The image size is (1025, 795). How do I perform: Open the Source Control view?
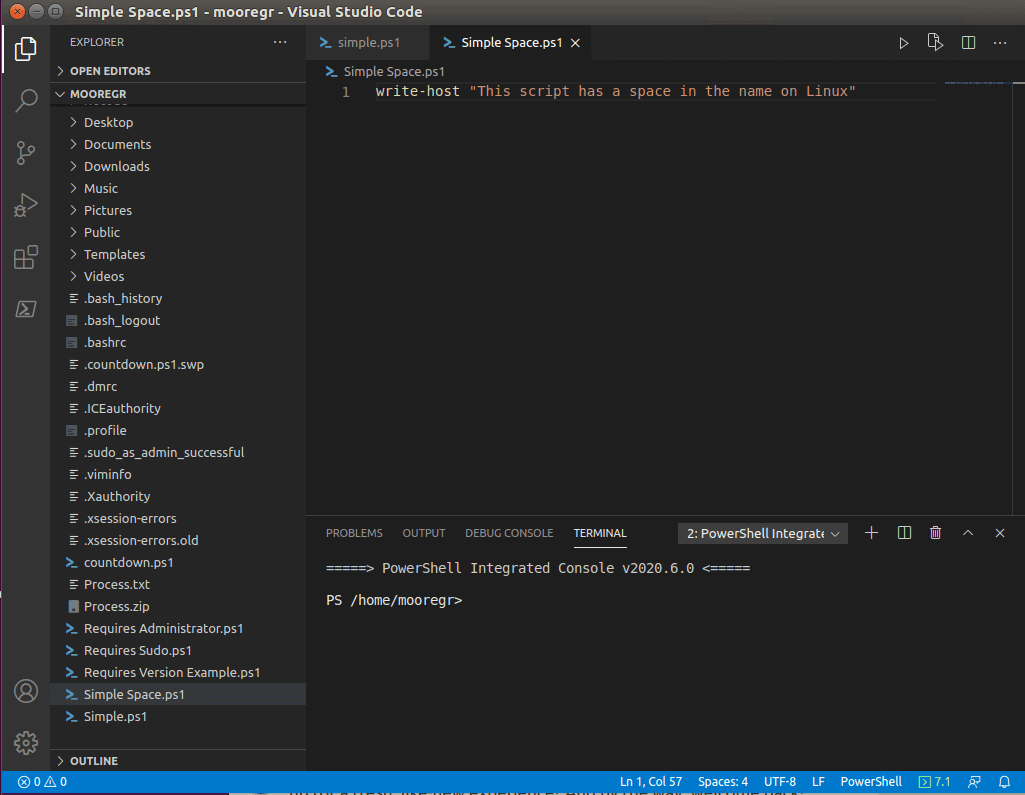(x=25, y=153)
